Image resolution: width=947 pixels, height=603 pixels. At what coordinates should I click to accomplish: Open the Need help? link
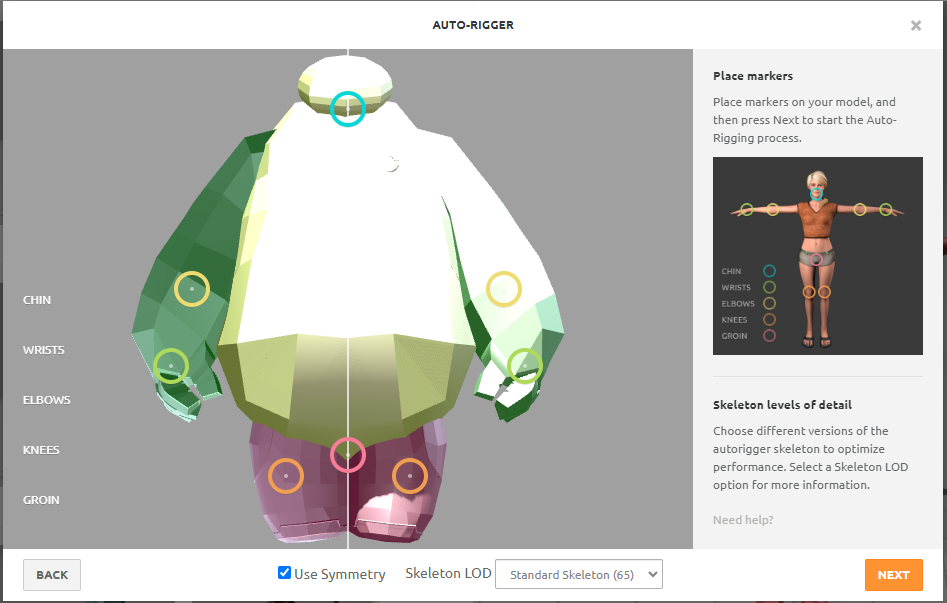coord(743,520)
